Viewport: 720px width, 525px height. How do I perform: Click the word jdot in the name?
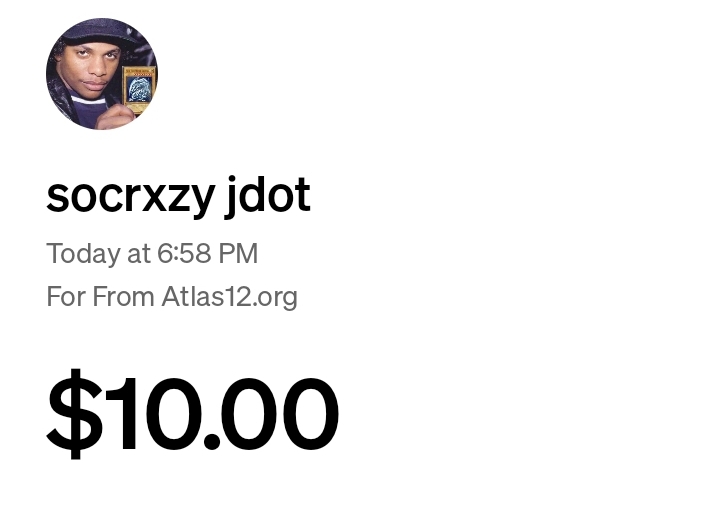268,195
